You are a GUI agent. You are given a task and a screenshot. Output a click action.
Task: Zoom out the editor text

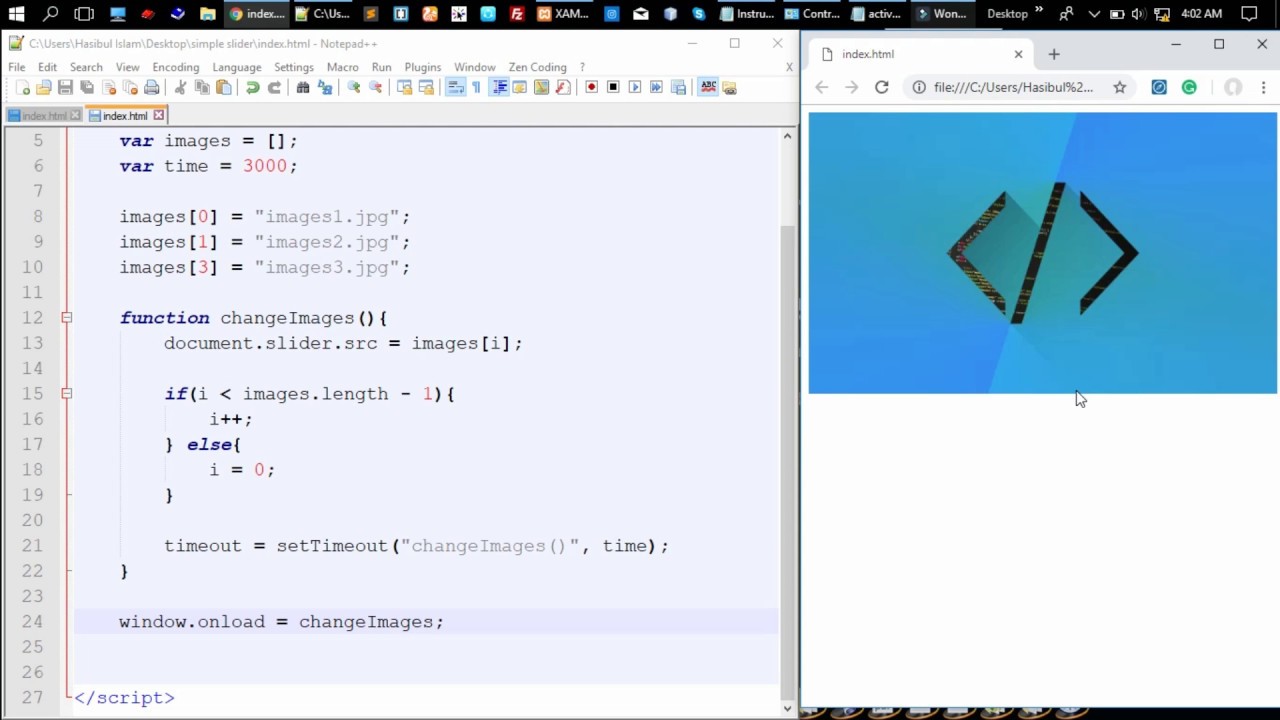tap(376, 88)
